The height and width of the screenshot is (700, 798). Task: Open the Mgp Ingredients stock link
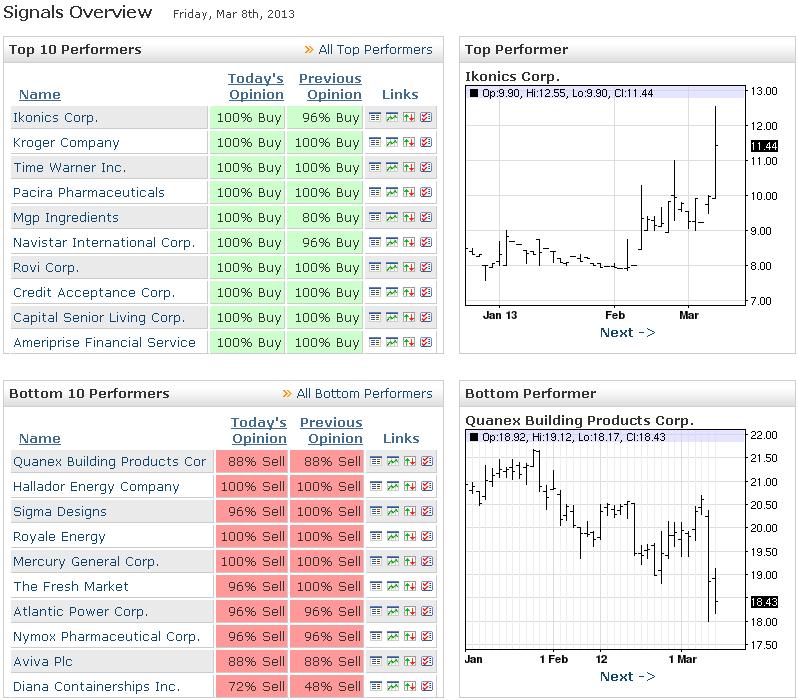coord(66,217)
